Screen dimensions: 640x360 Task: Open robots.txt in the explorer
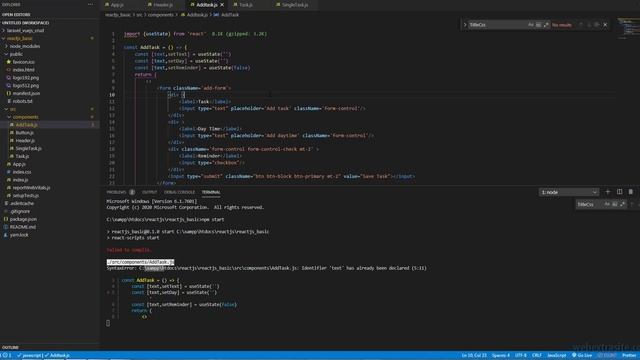click(x=22, y=101)
